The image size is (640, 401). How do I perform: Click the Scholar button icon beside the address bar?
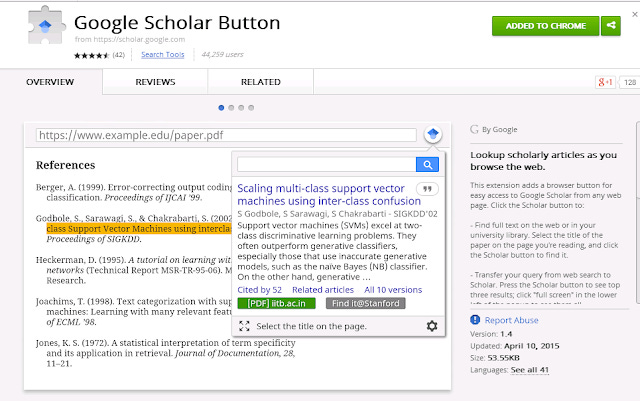(x=432, y=134)
